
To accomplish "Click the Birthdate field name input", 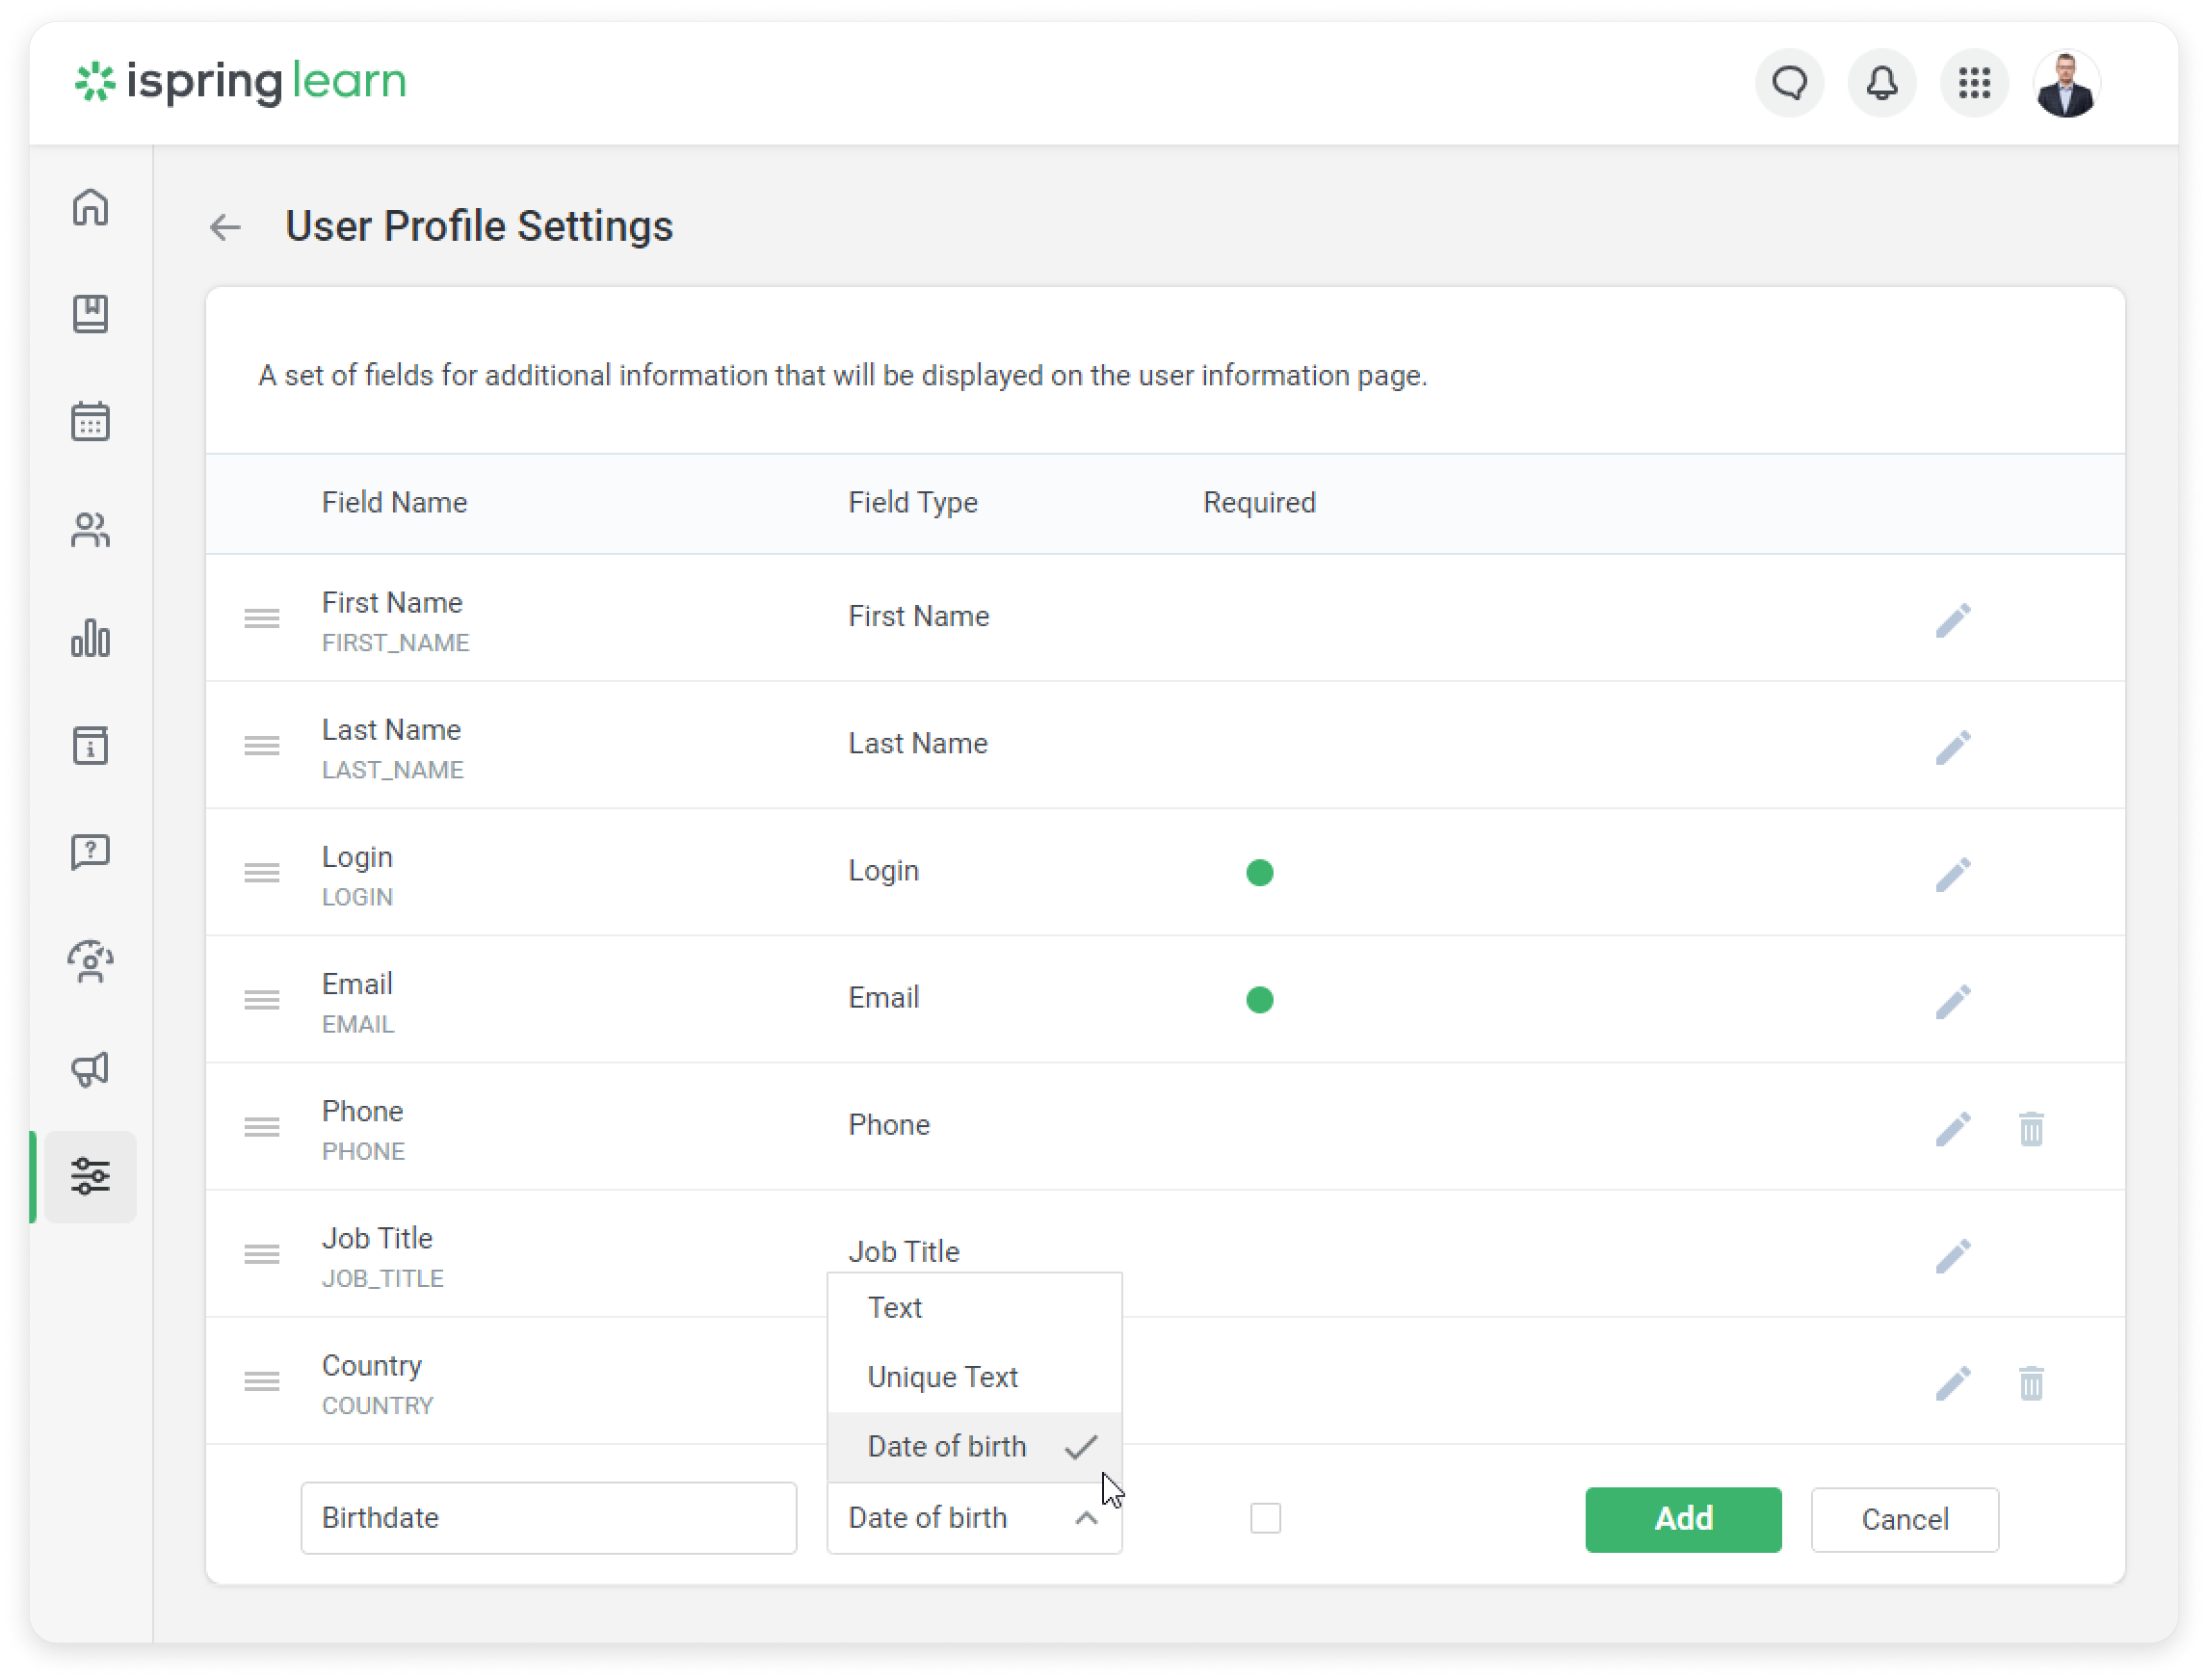I will pyautogui.click(x=548, y=1518).
